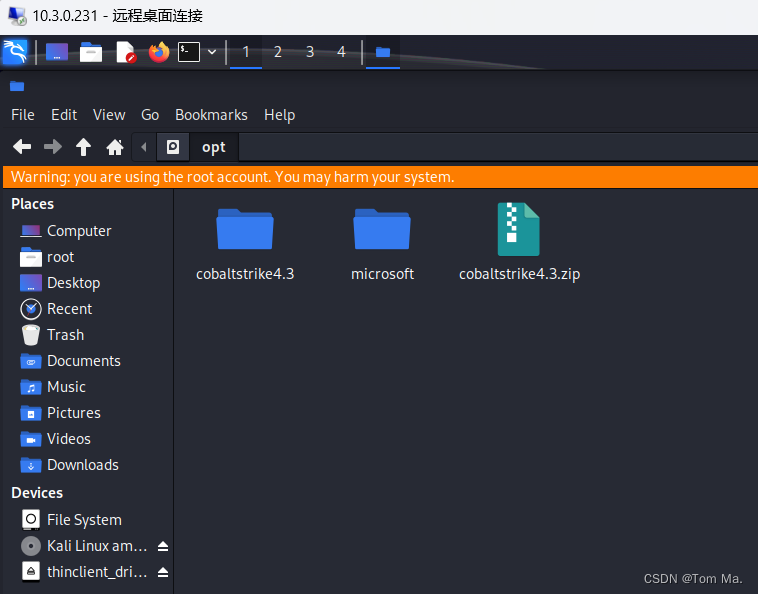Click the show desktop panel icon

57,52
